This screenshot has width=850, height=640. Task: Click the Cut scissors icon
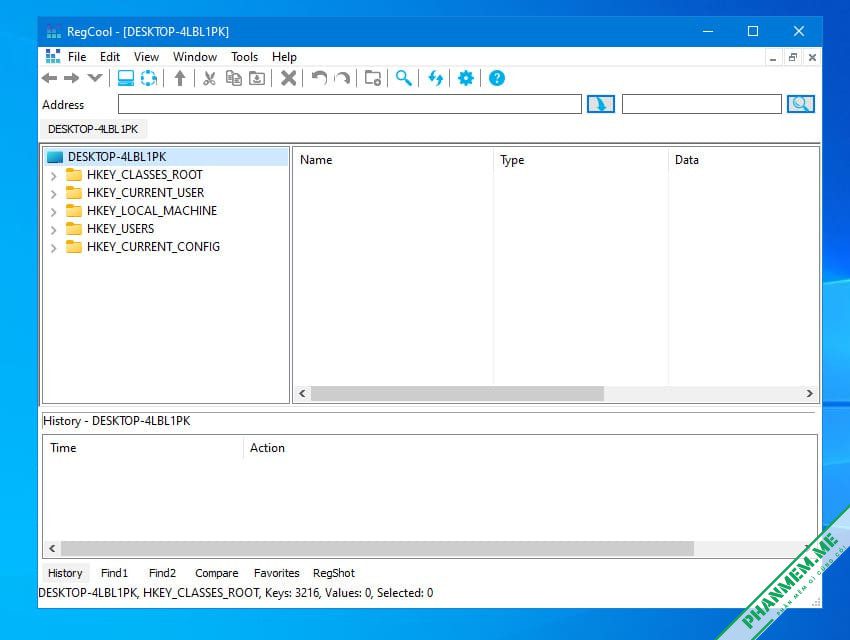209,79
